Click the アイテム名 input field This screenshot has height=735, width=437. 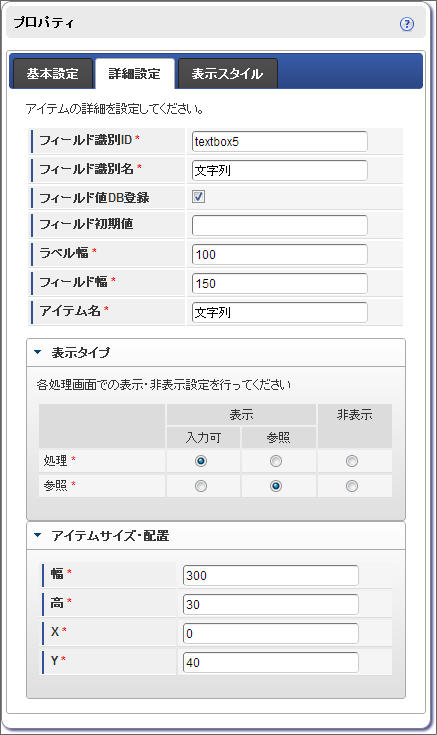(x=279, y=313)
